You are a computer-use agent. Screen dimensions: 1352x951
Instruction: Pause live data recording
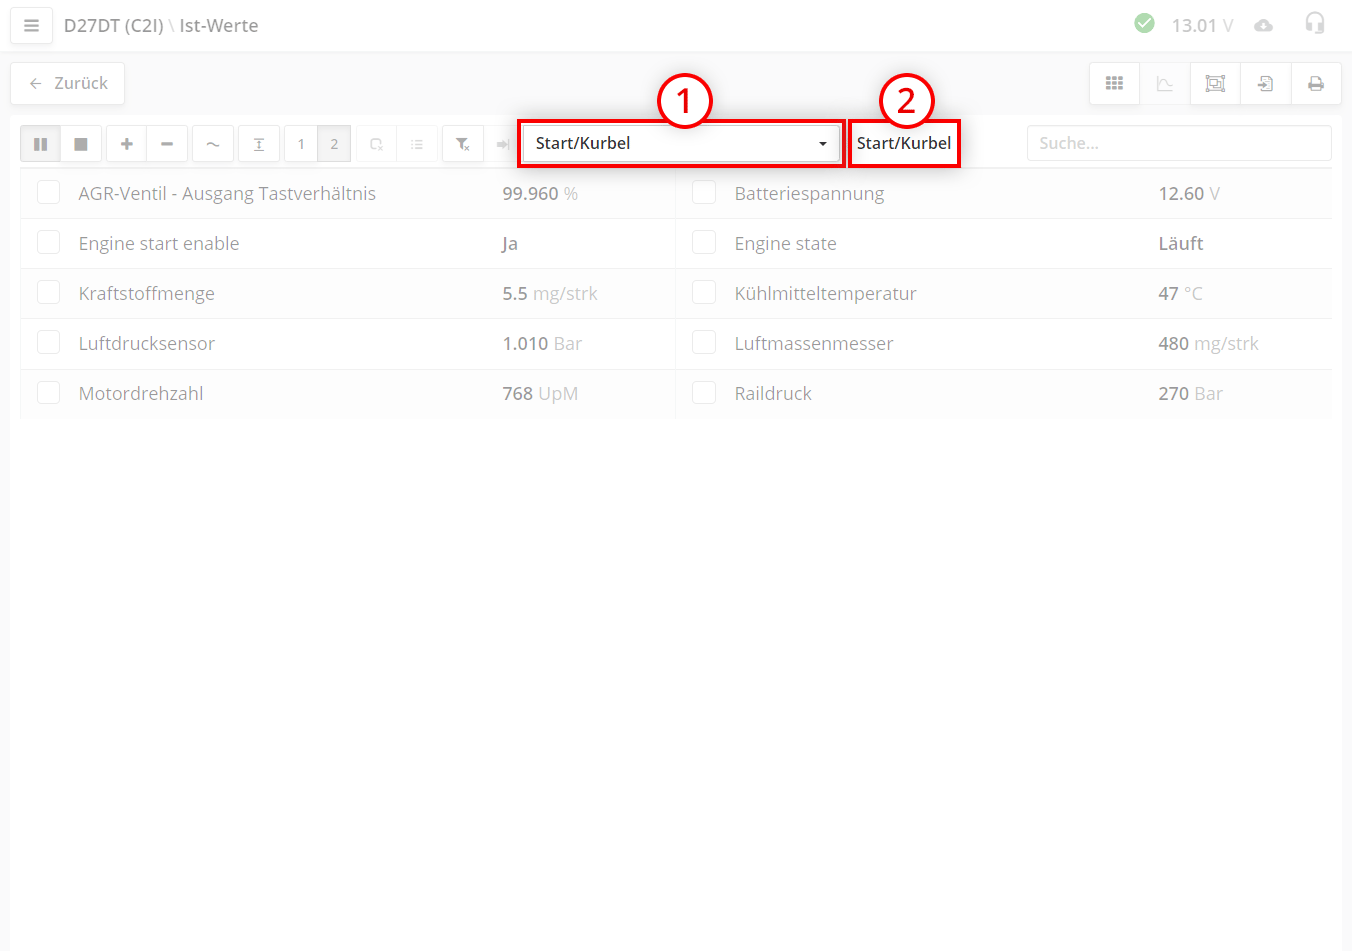tap(41, 144)
